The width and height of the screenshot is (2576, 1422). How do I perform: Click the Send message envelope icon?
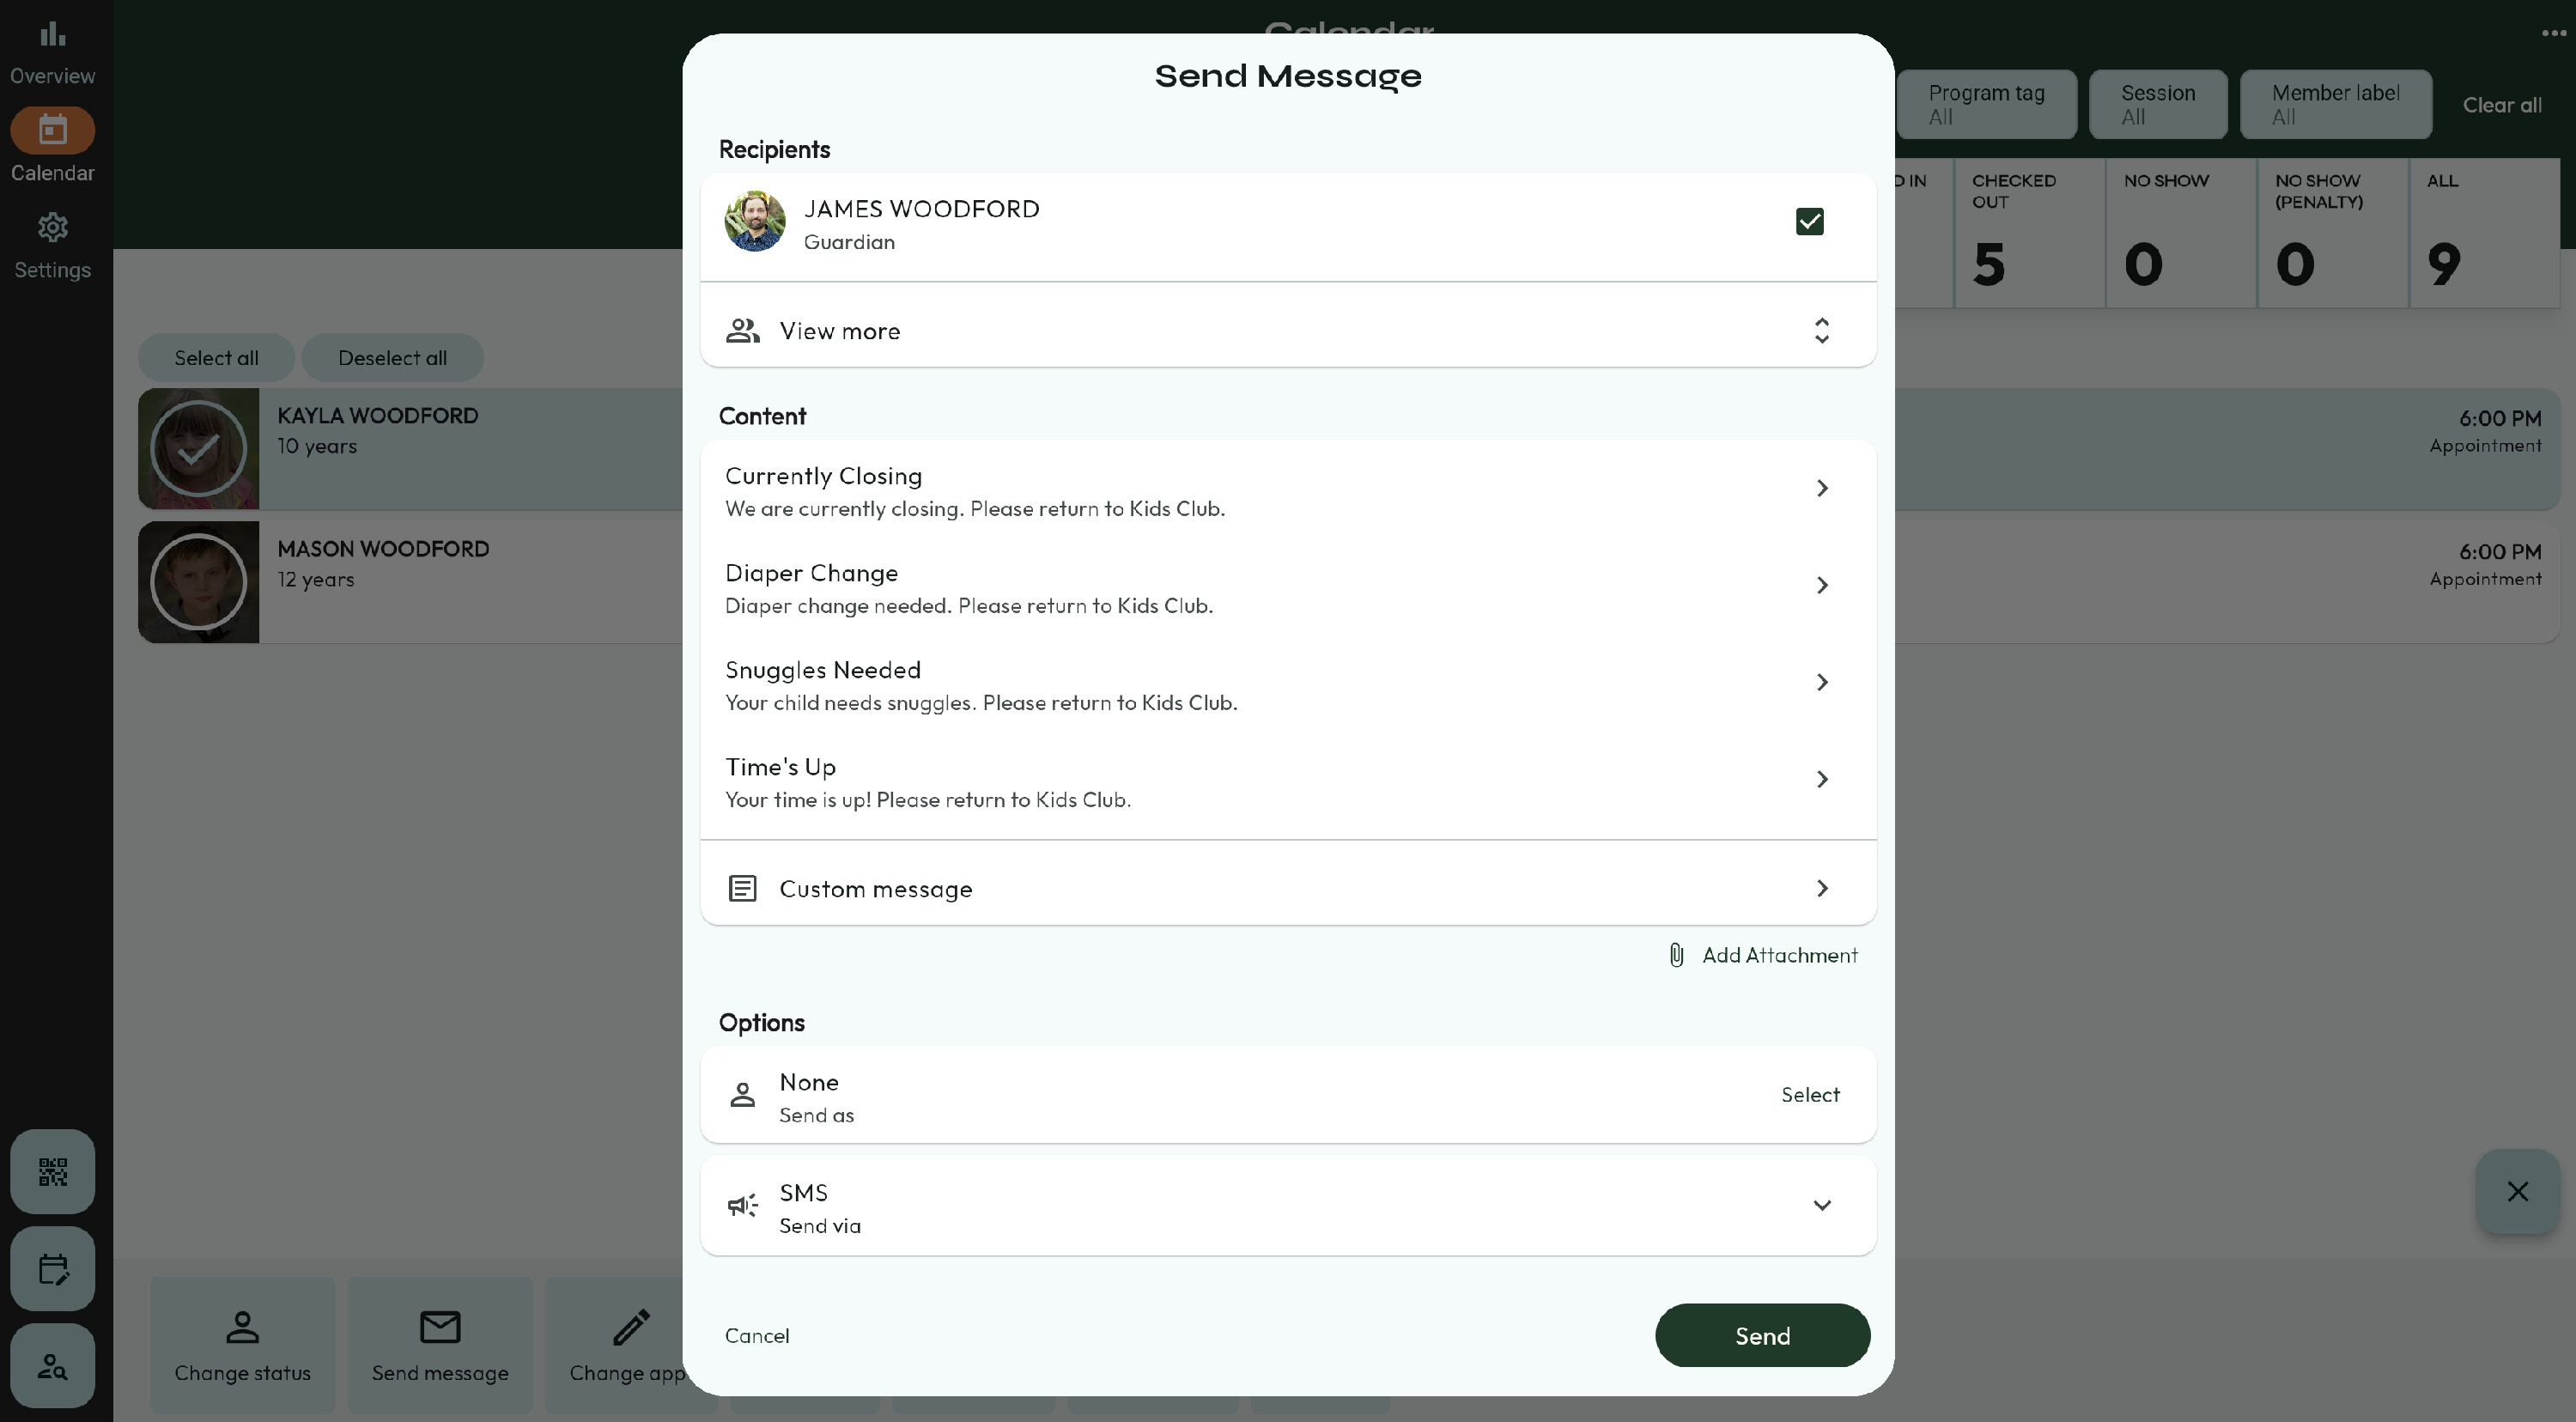440,1327
